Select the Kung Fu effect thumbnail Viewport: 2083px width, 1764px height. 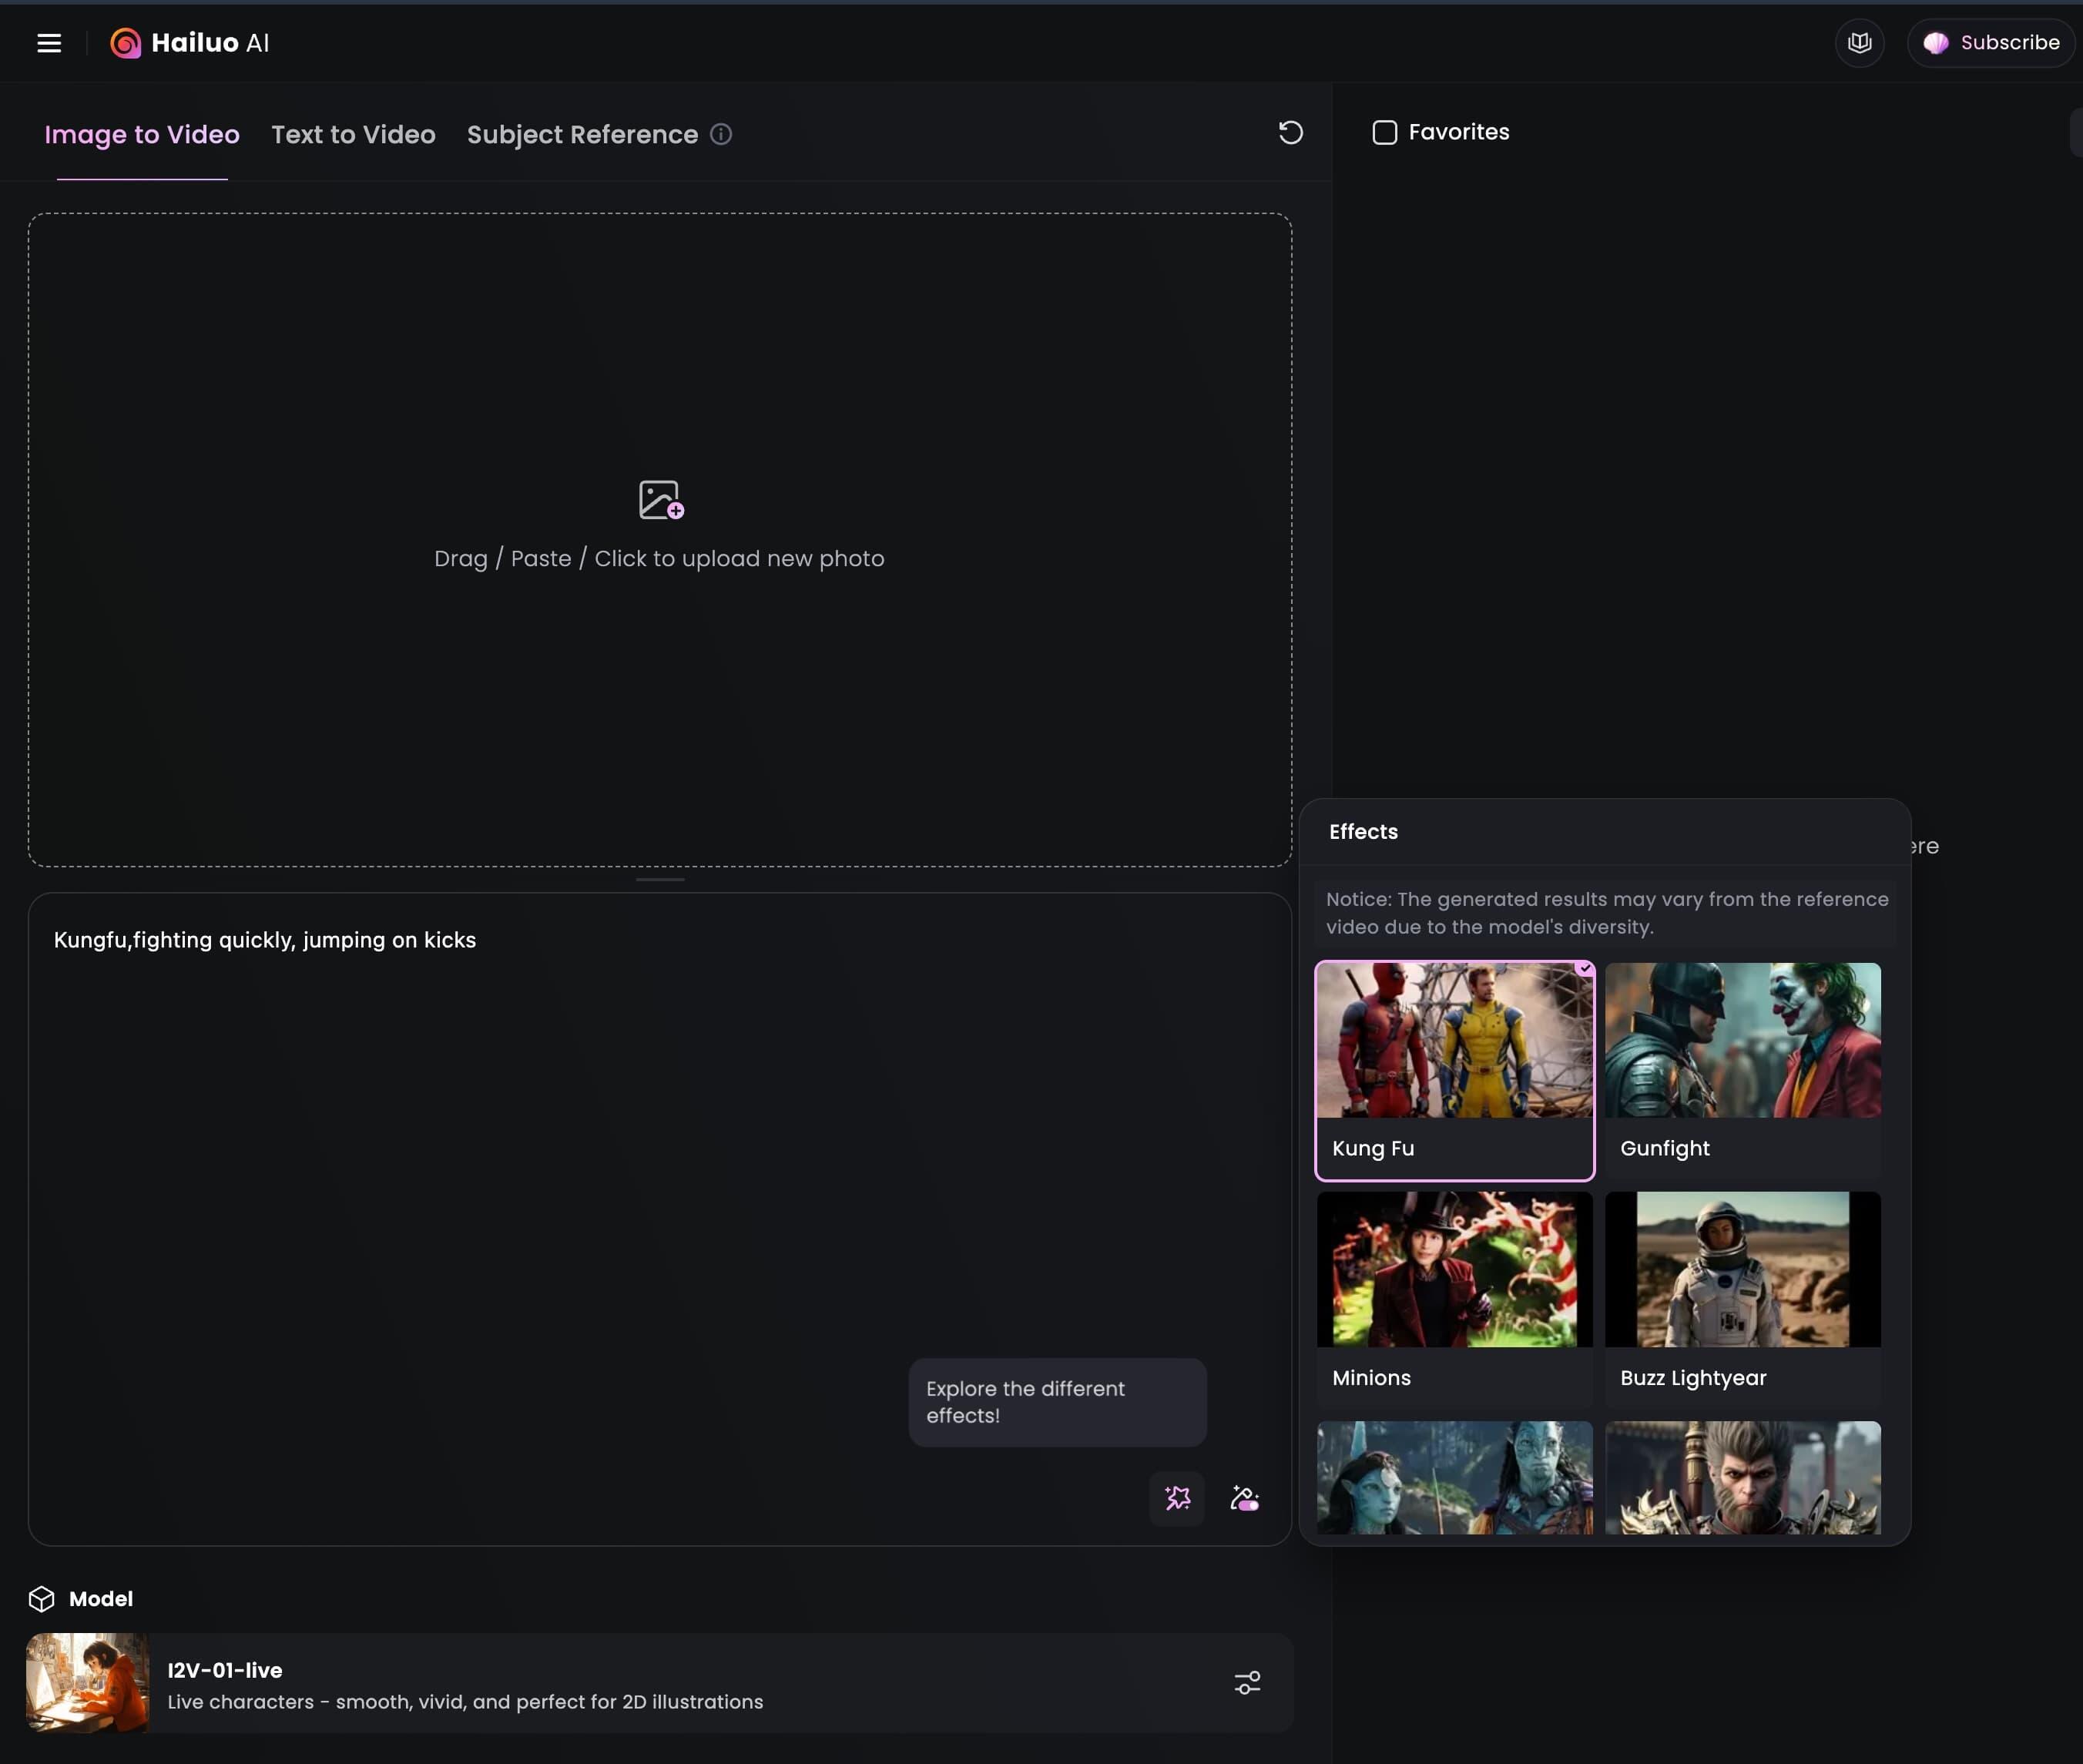click(x=1454, y=1071)
